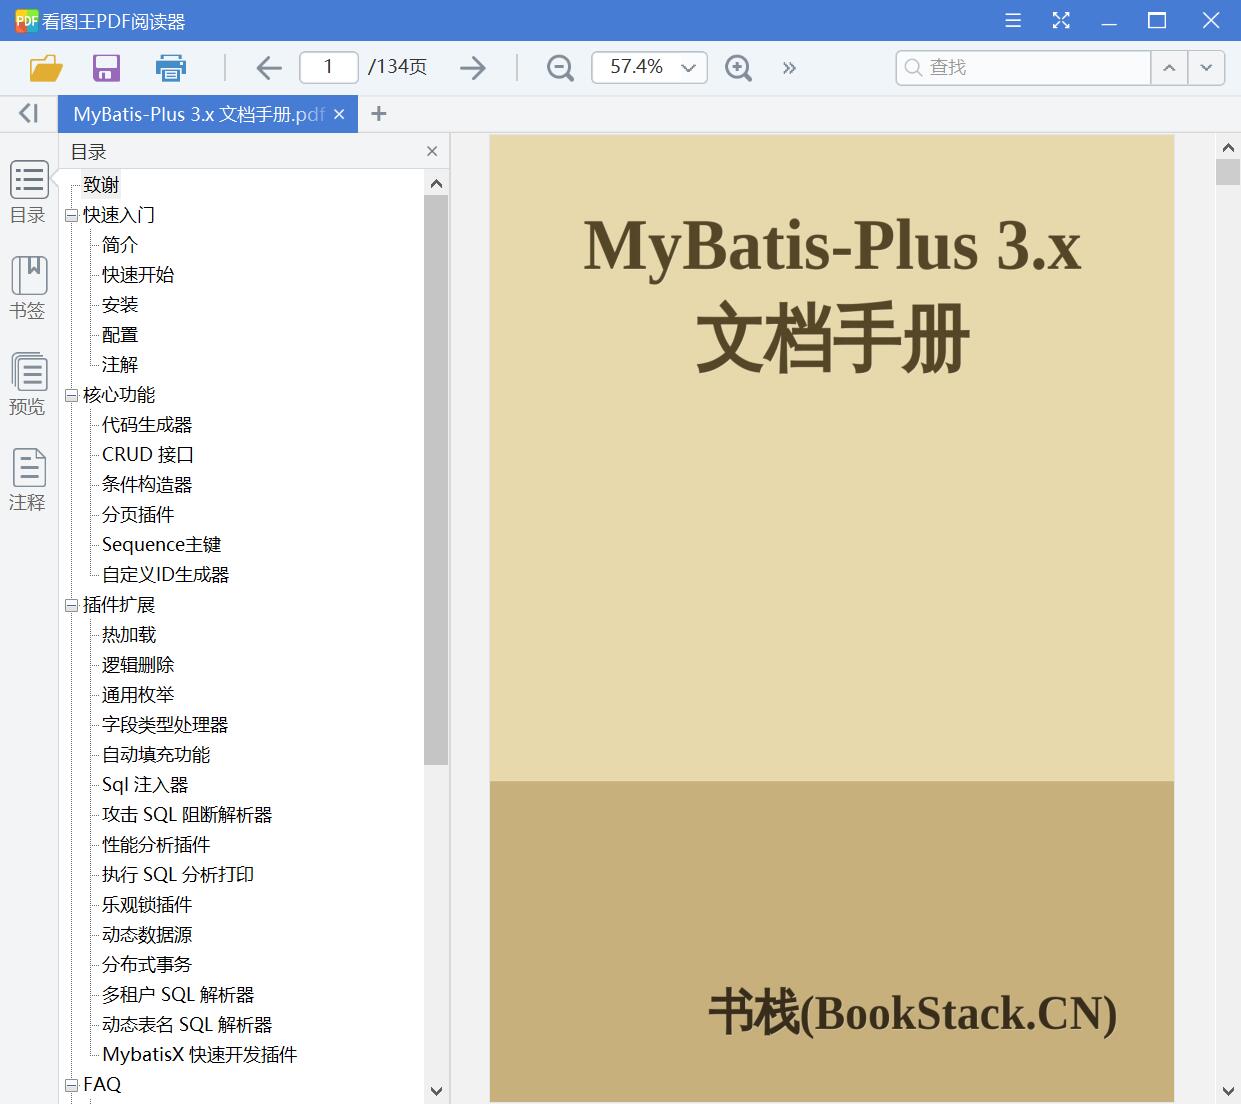This screenshot has width=1241, height=1104.
Task: Open the MybatisX 快速开发插件 entry
Action: pyautogui.click(x=200, y=1055)
